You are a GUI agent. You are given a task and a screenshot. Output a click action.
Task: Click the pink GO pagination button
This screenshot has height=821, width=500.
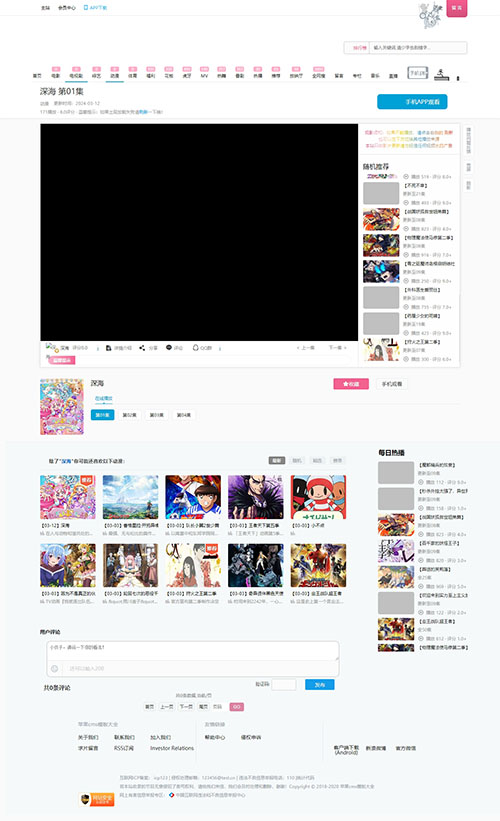[237, 707]
